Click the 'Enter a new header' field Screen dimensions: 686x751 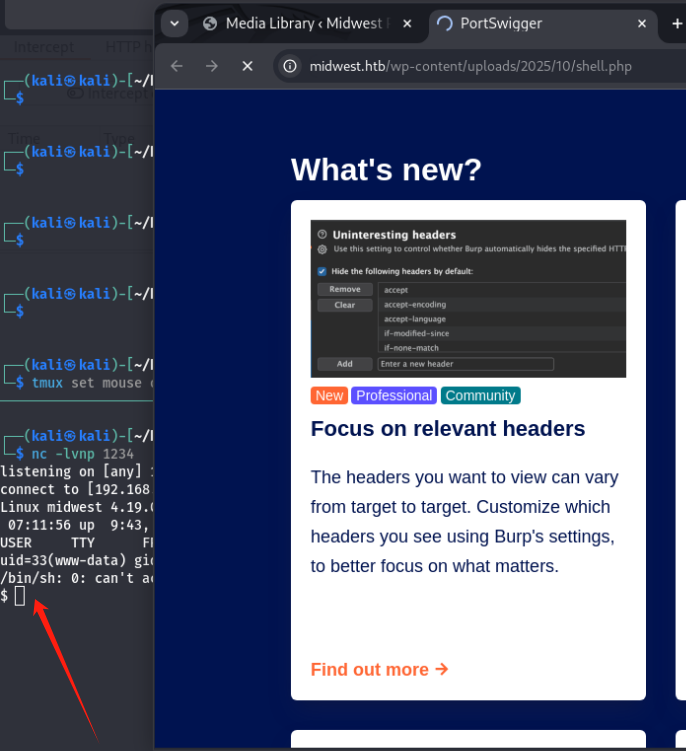(466, 364)
